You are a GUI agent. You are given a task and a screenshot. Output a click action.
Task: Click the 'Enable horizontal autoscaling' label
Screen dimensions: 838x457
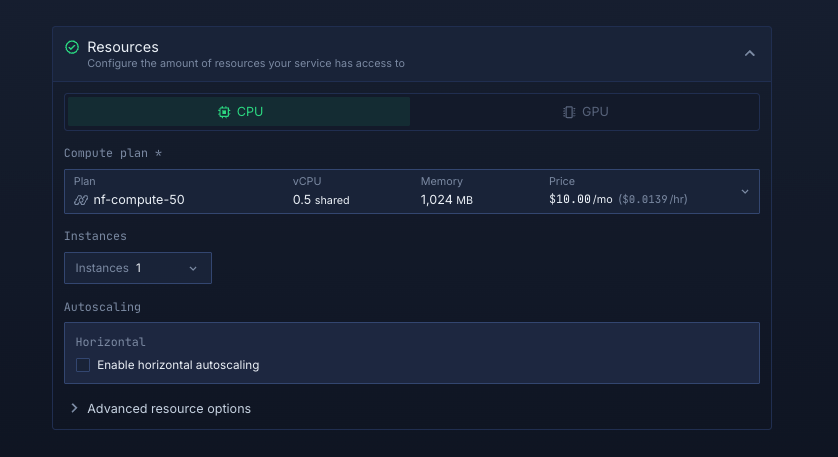178,365
